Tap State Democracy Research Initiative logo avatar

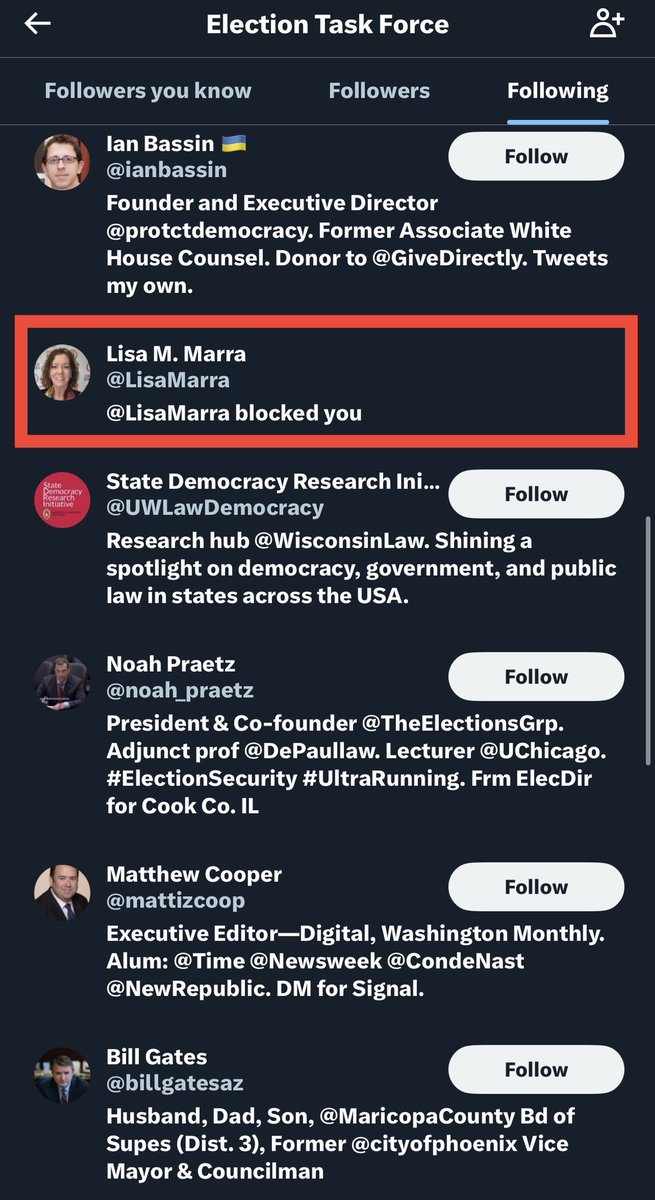(x=62, y=500)
